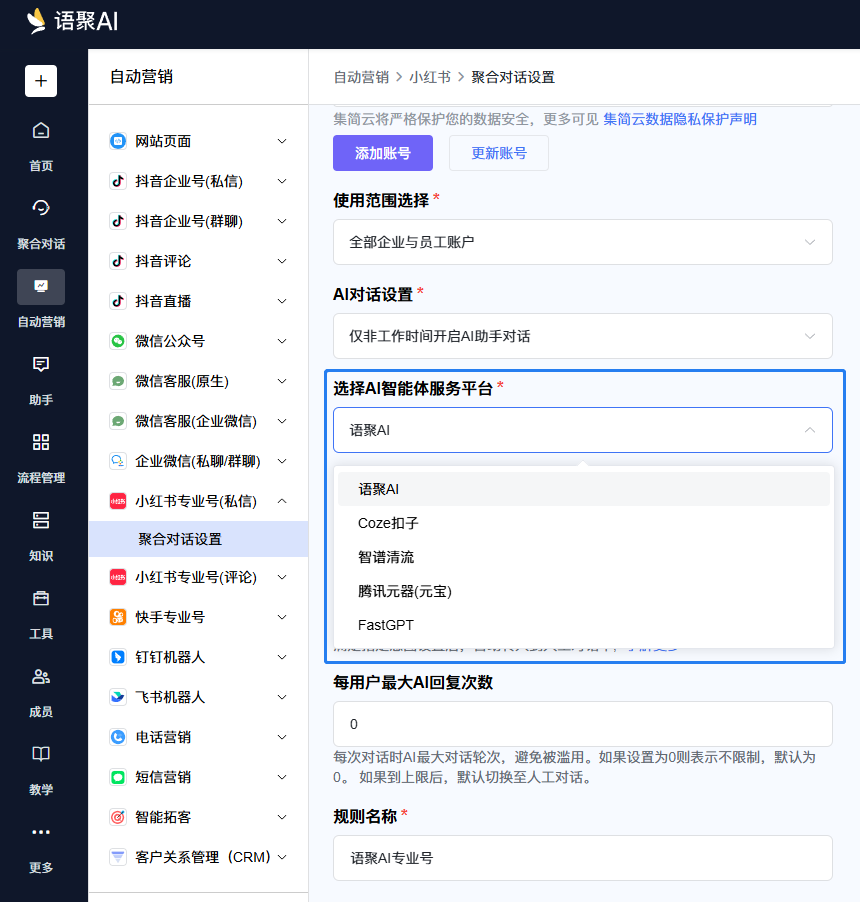Open 集简云数据隐私保护声明 link
The width and height of the screenshot is (860, 902).
[x=680, y=119]
